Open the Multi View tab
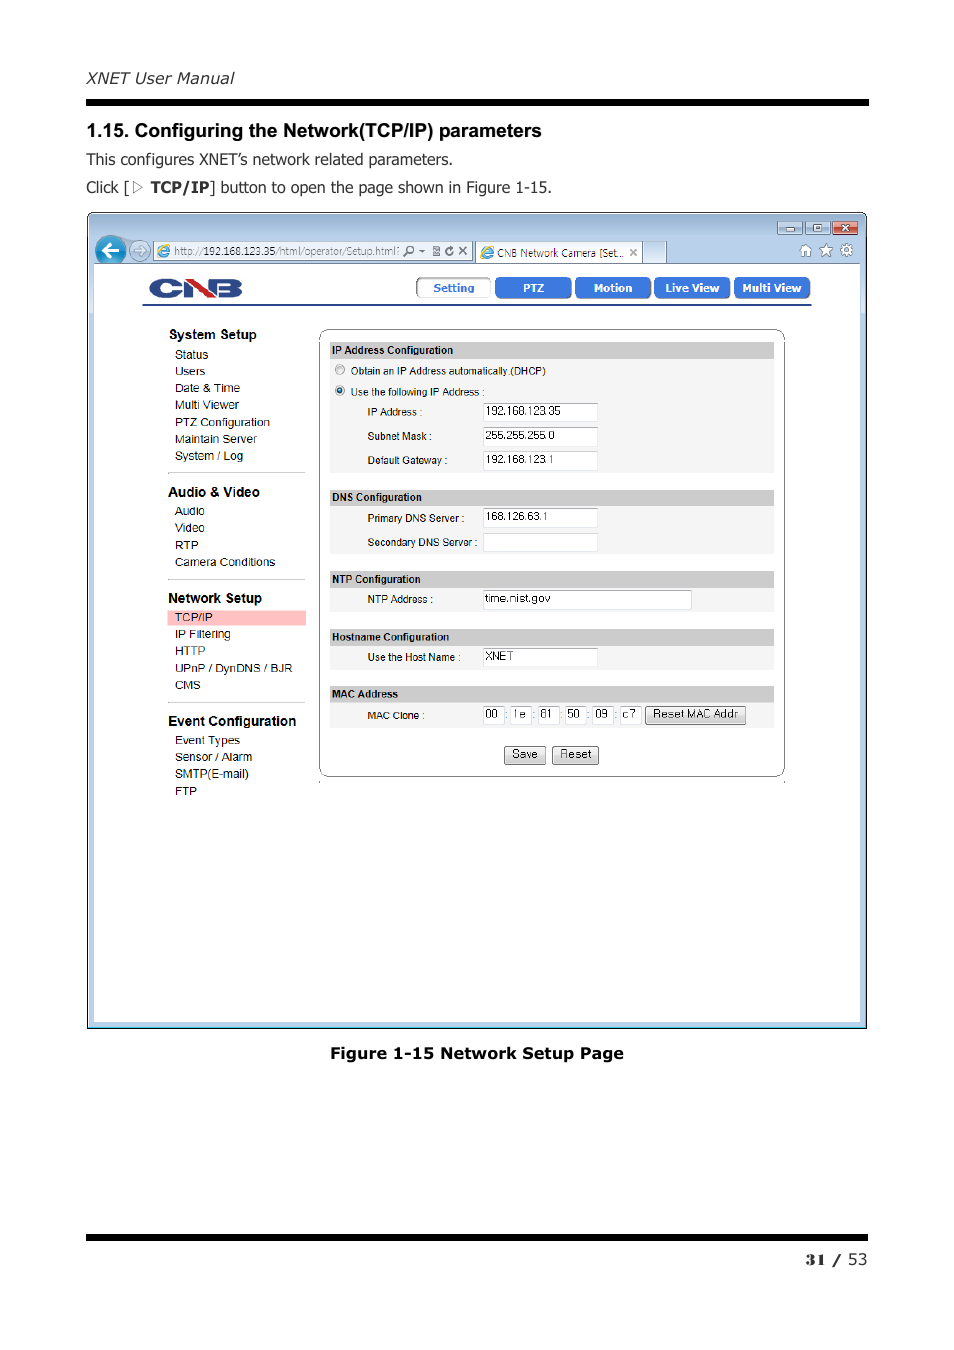The image size is (954, 1350). (x=772, y=288)
